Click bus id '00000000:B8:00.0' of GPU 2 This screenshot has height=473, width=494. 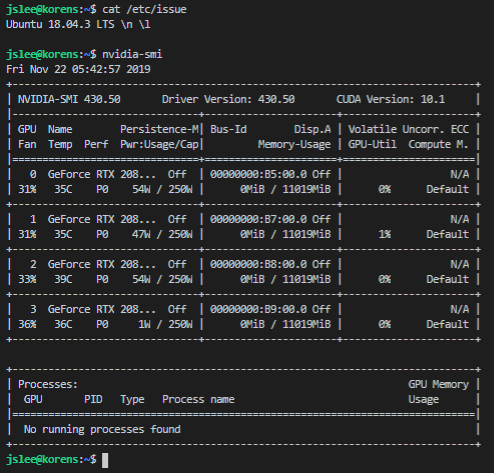[258, 264]
